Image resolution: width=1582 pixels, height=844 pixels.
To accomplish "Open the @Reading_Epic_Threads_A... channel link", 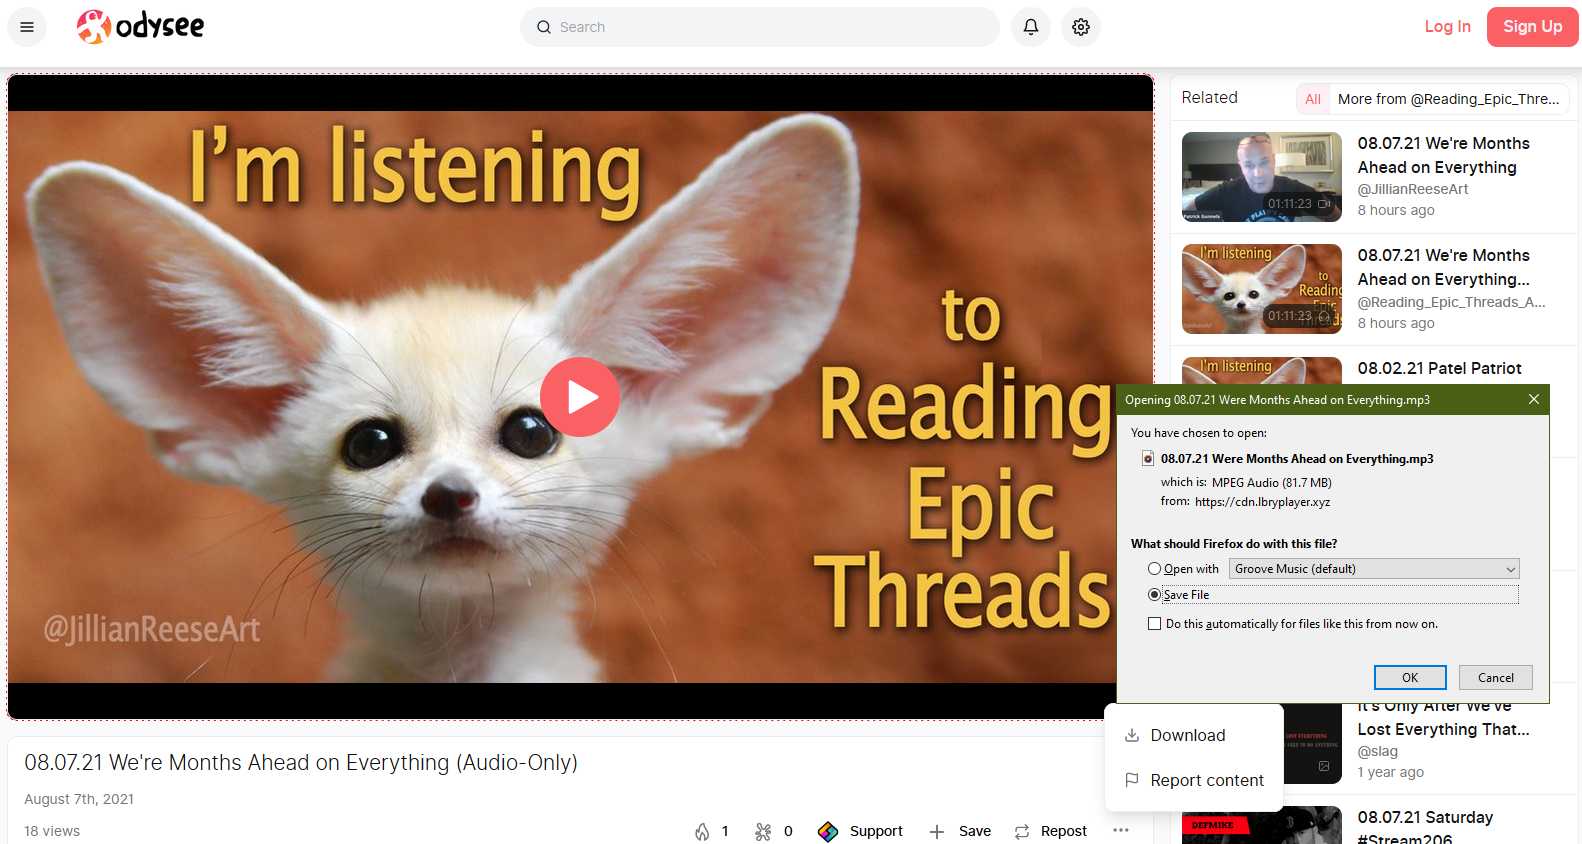I will coord(1451,302).
